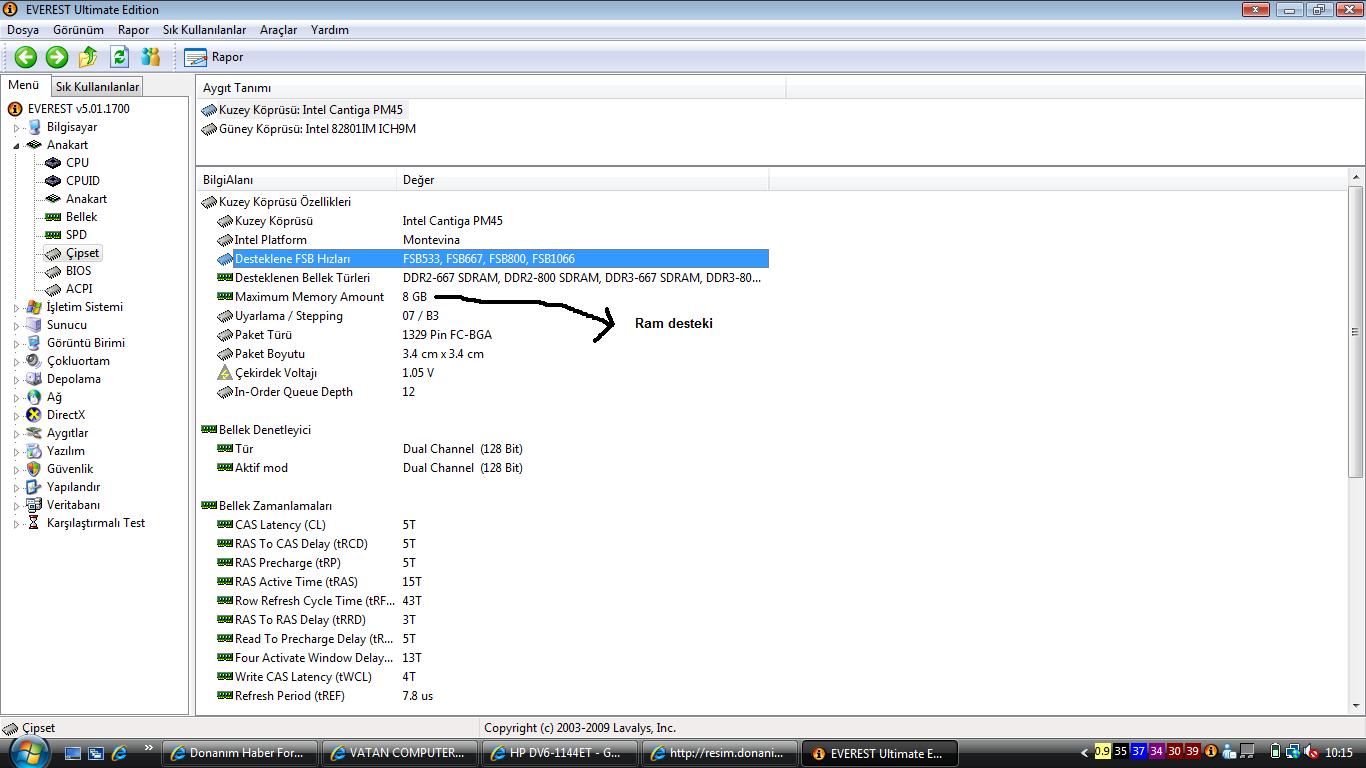1366x768 pixels.
Task: Select the Desteklene FSB Hızları row
Action: tap(492, 259)
